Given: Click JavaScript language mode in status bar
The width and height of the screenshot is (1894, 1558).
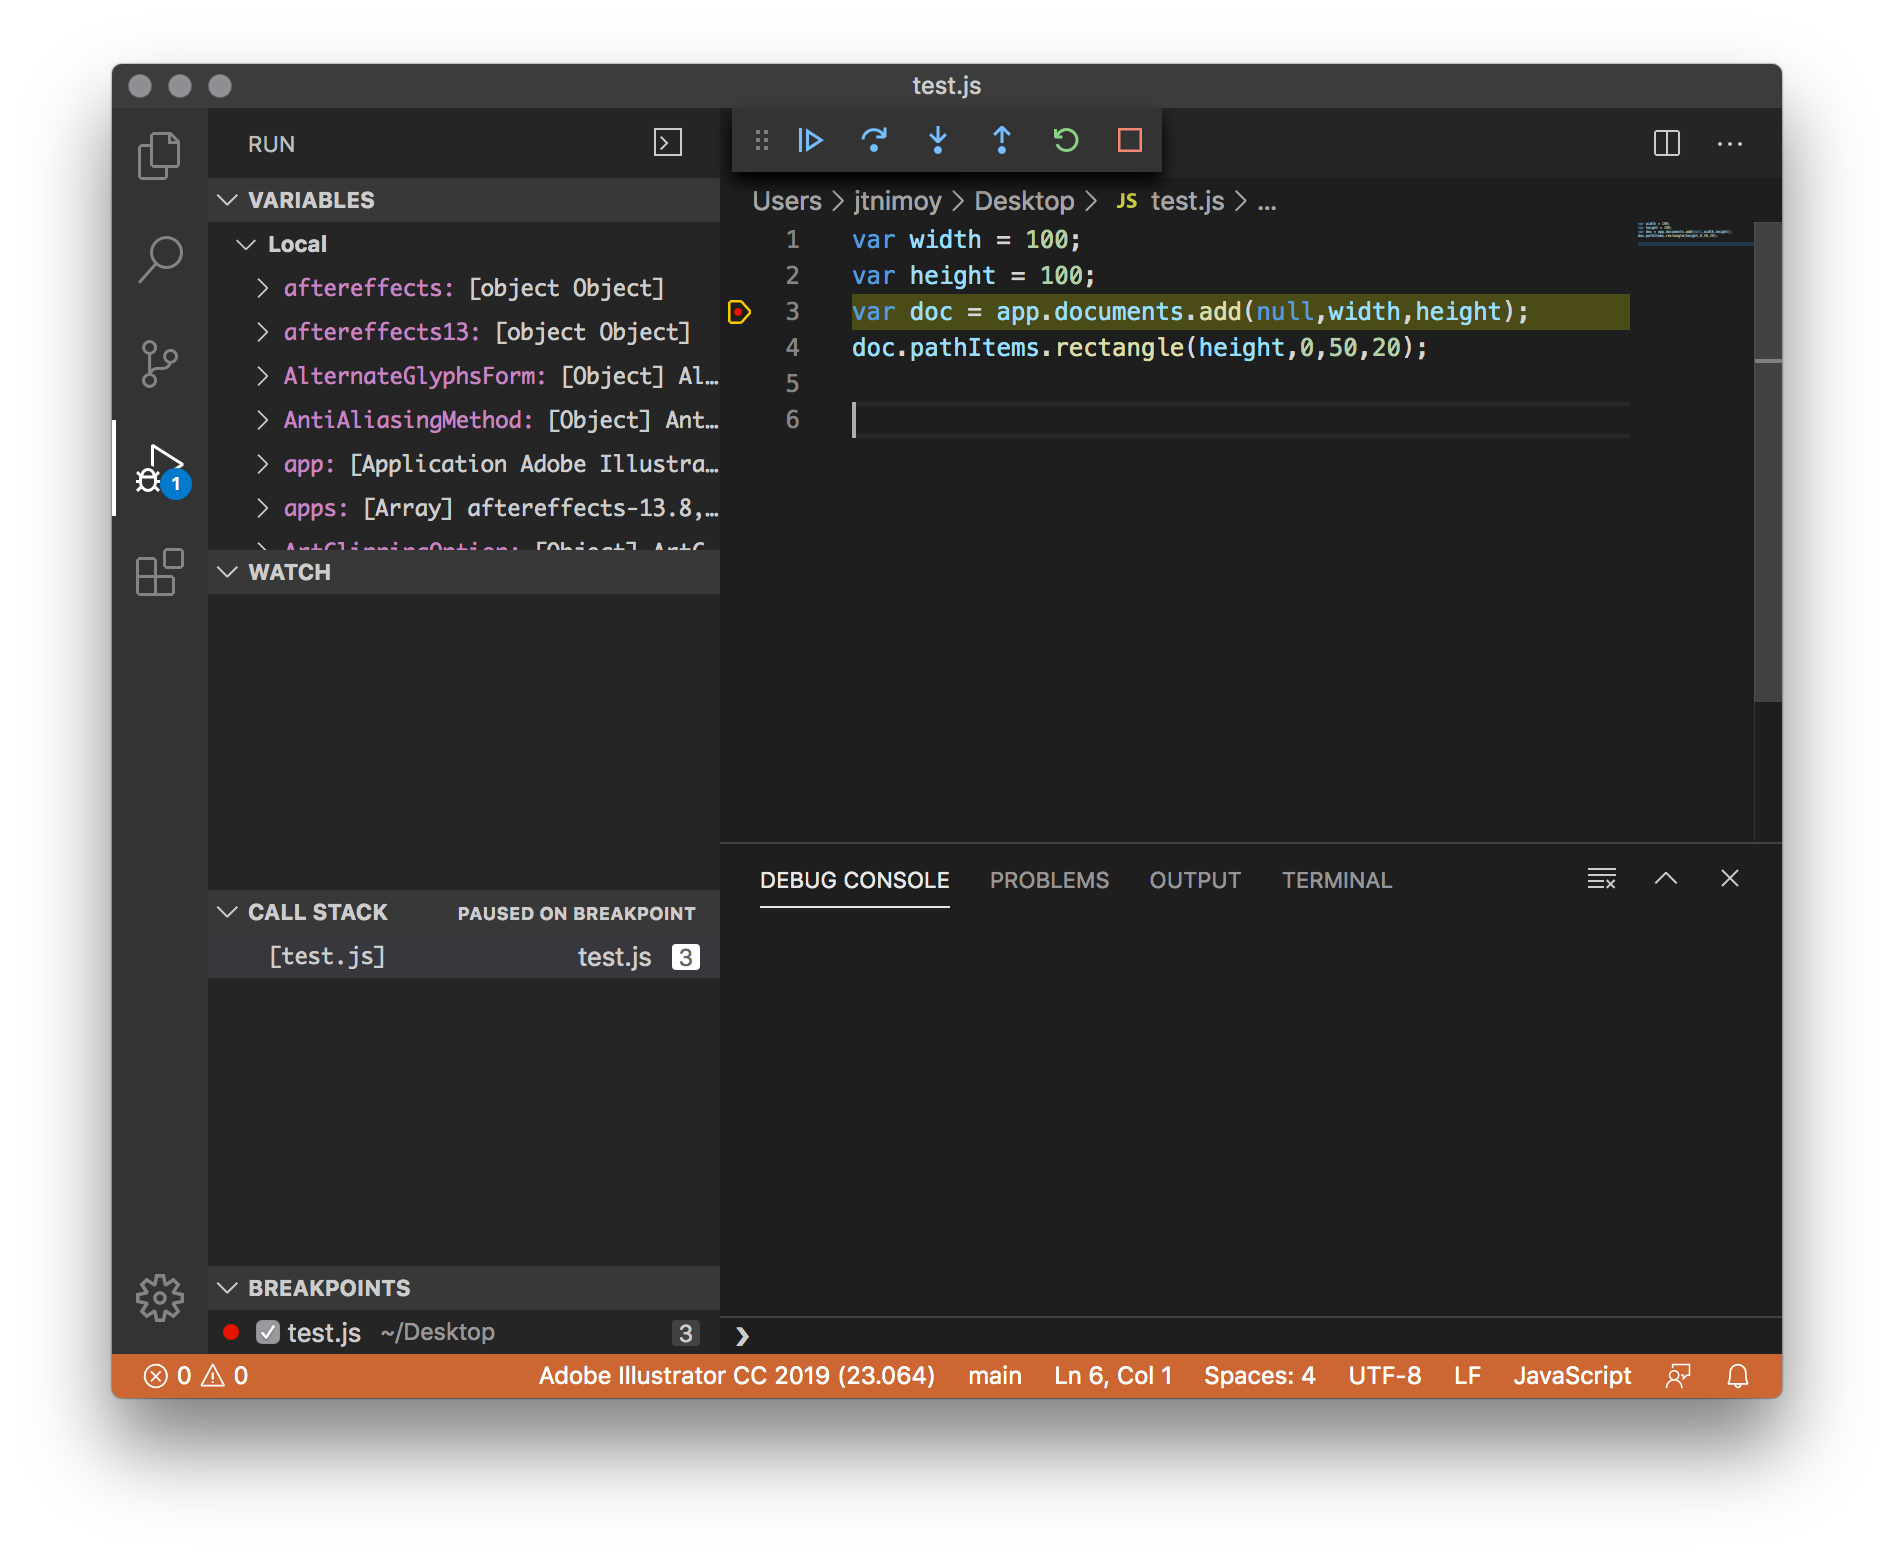Looking at the screenshot, I should (1571, 1375).
